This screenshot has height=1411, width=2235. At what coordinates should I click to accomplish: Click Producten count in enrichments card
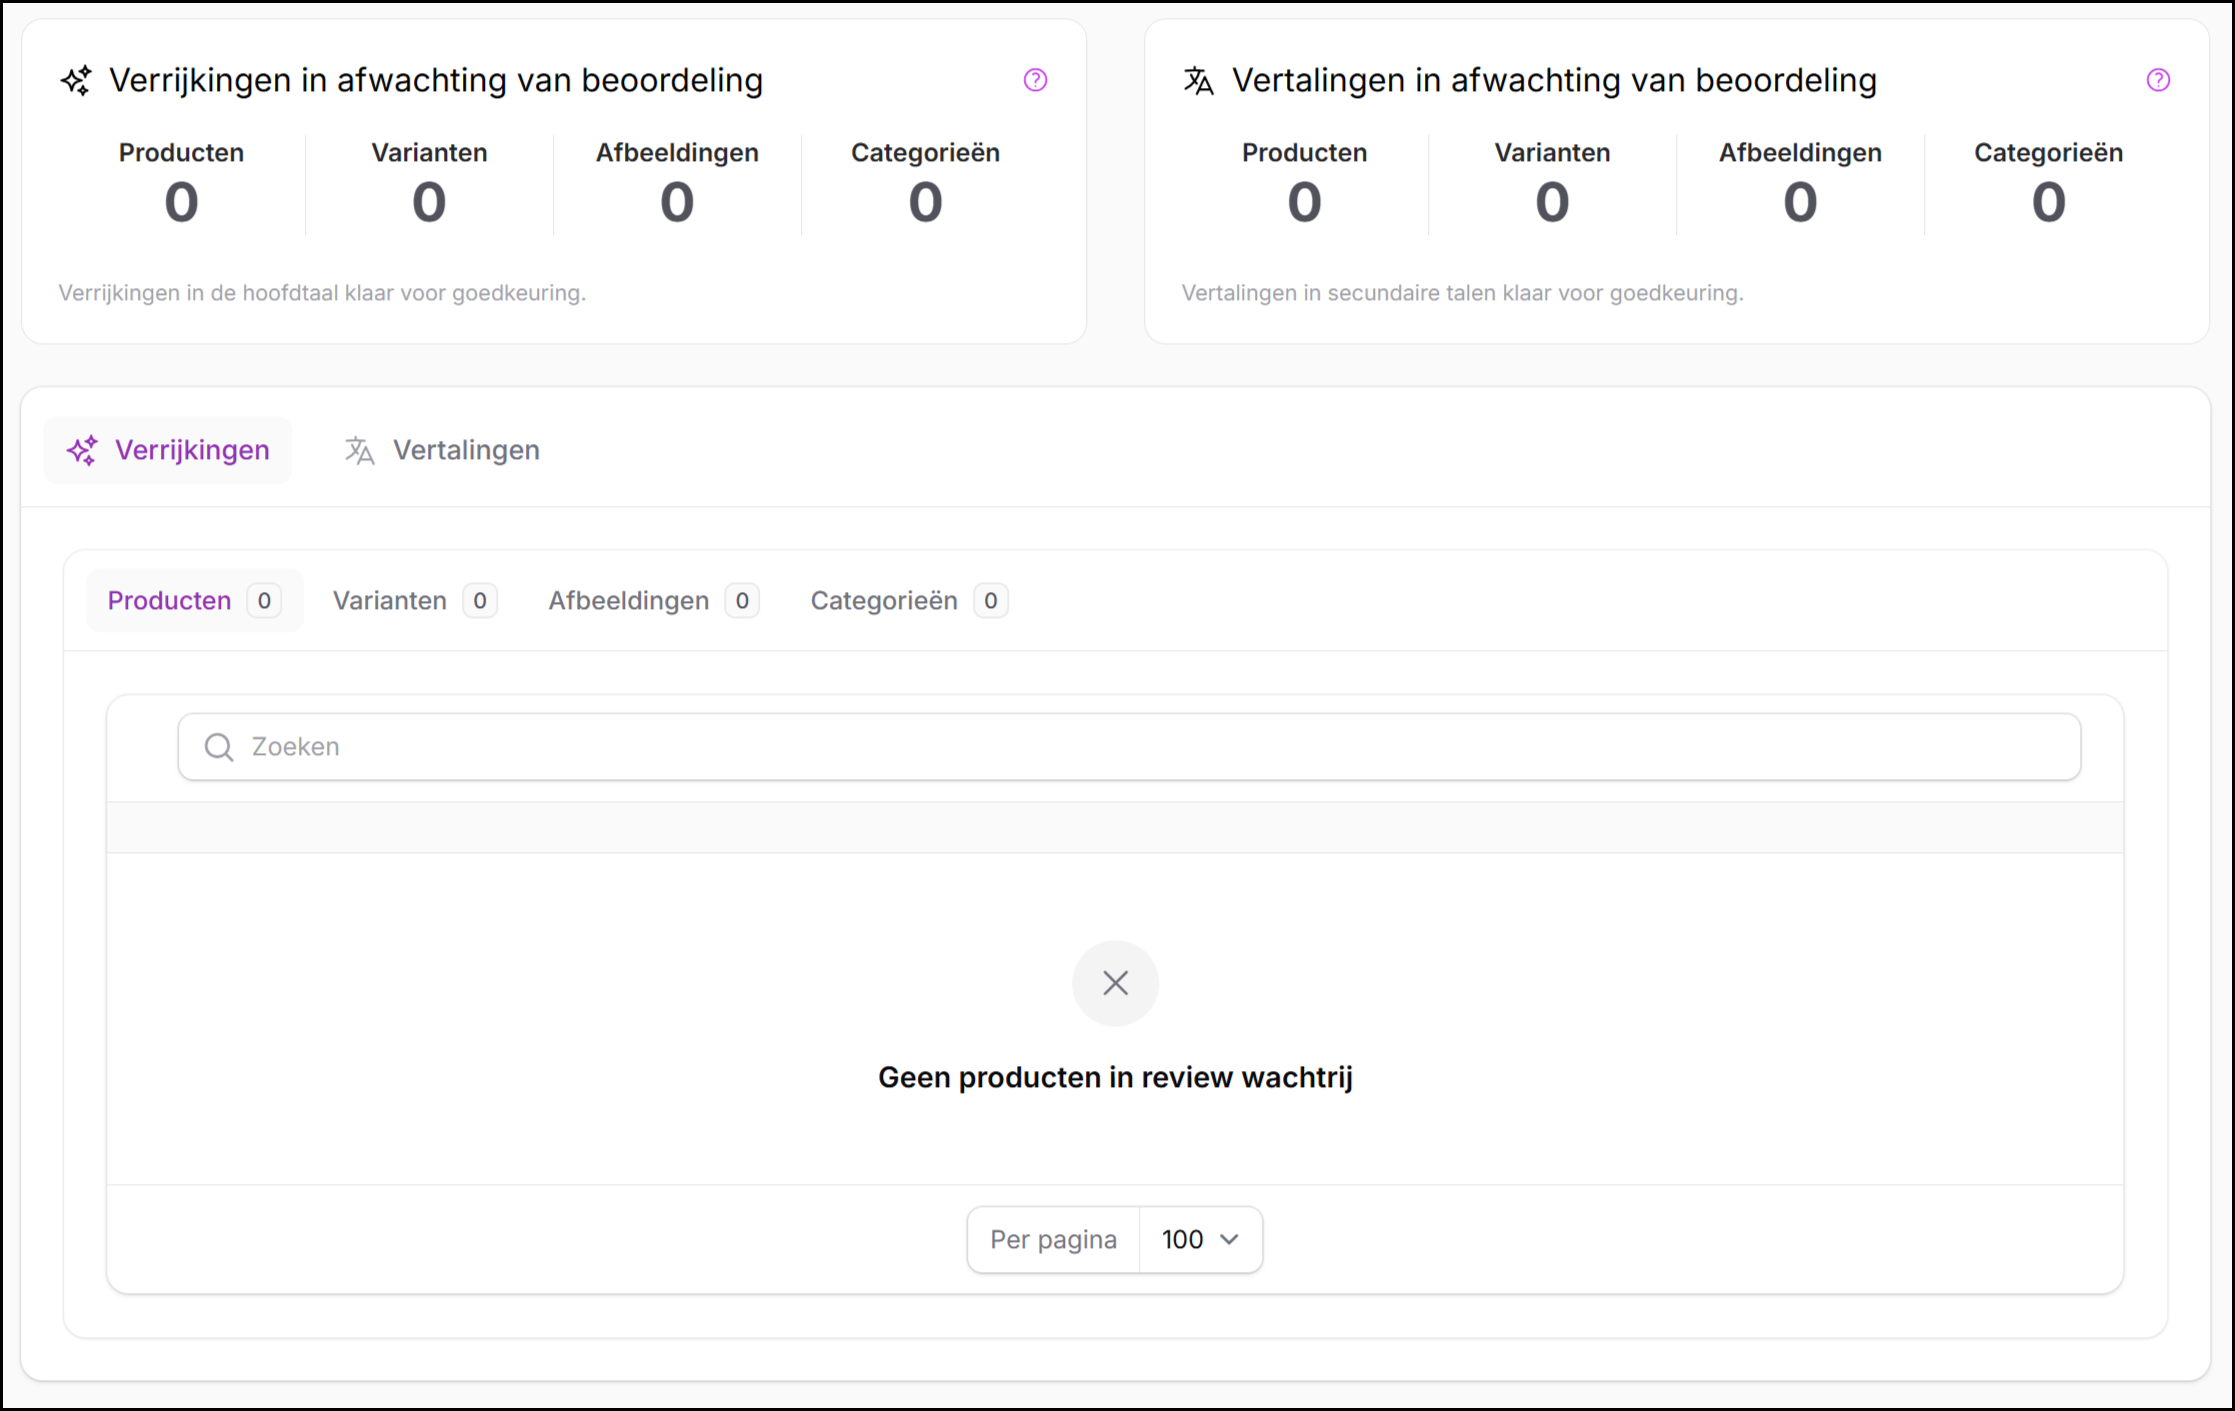pos(181,203)
